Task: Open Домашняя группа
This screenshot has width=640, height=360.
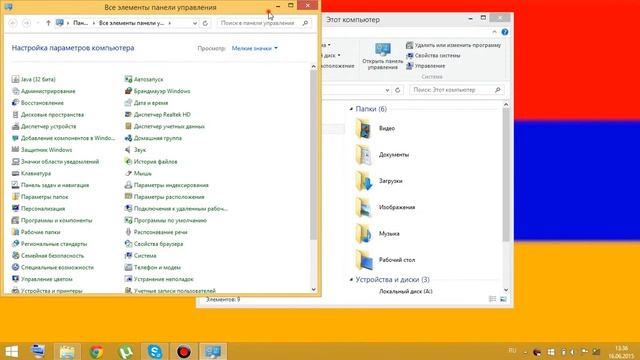Action: tap(153, 138)
